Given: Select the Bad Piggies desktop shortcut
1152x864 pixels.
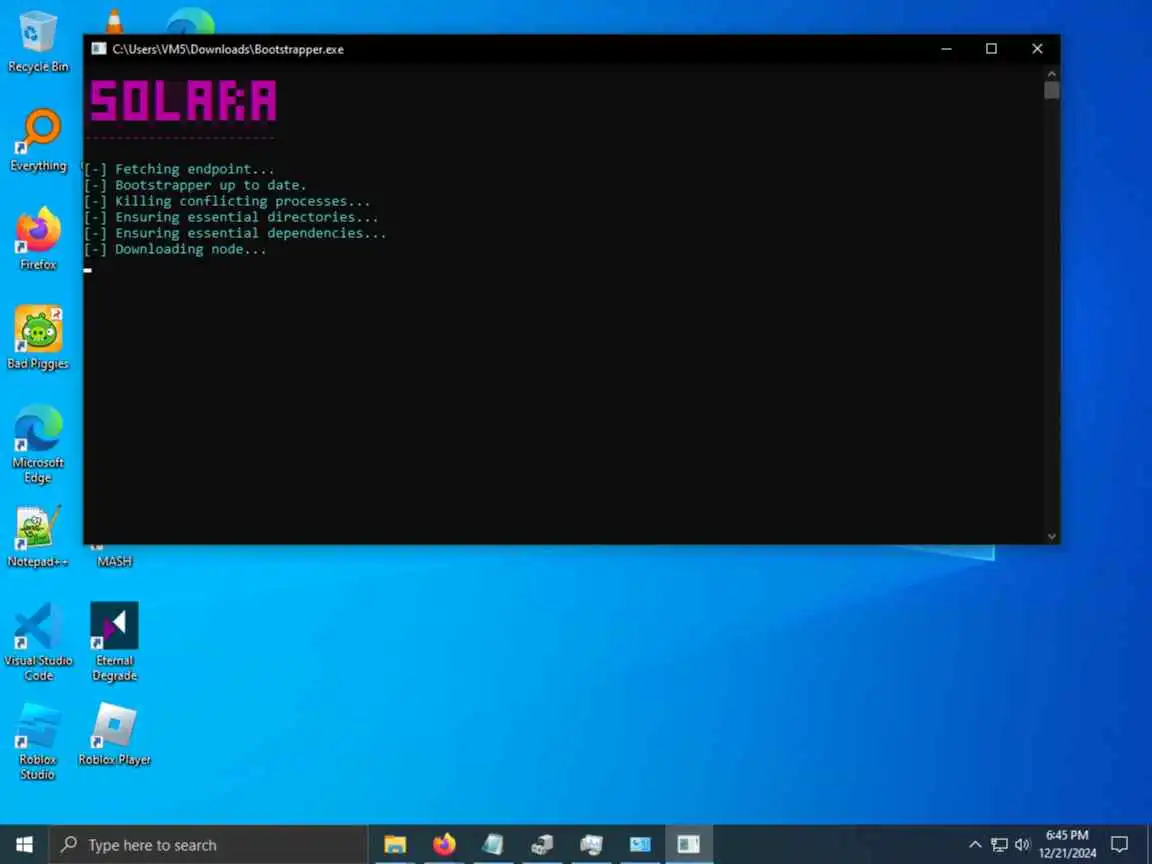Looking at the screenshot, I should tap(38, 338).
